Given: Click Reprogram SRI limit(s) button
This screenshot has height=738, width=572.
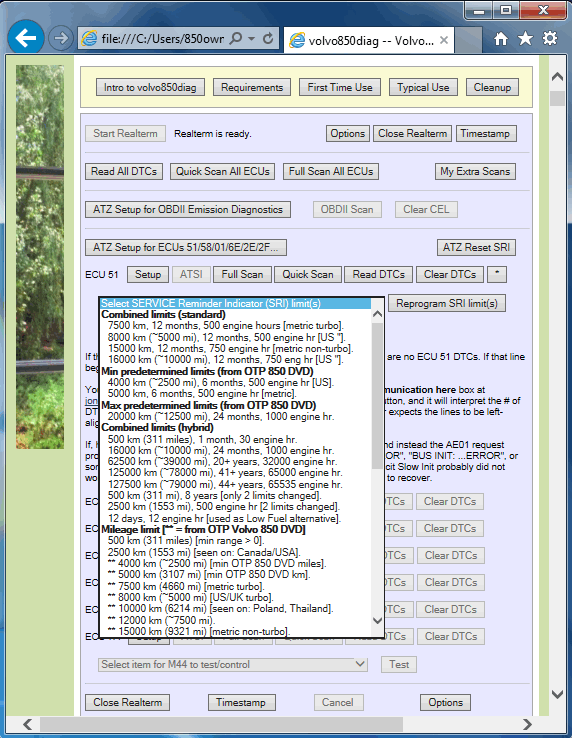Looking at the screenshot, I should pos(447,304).
